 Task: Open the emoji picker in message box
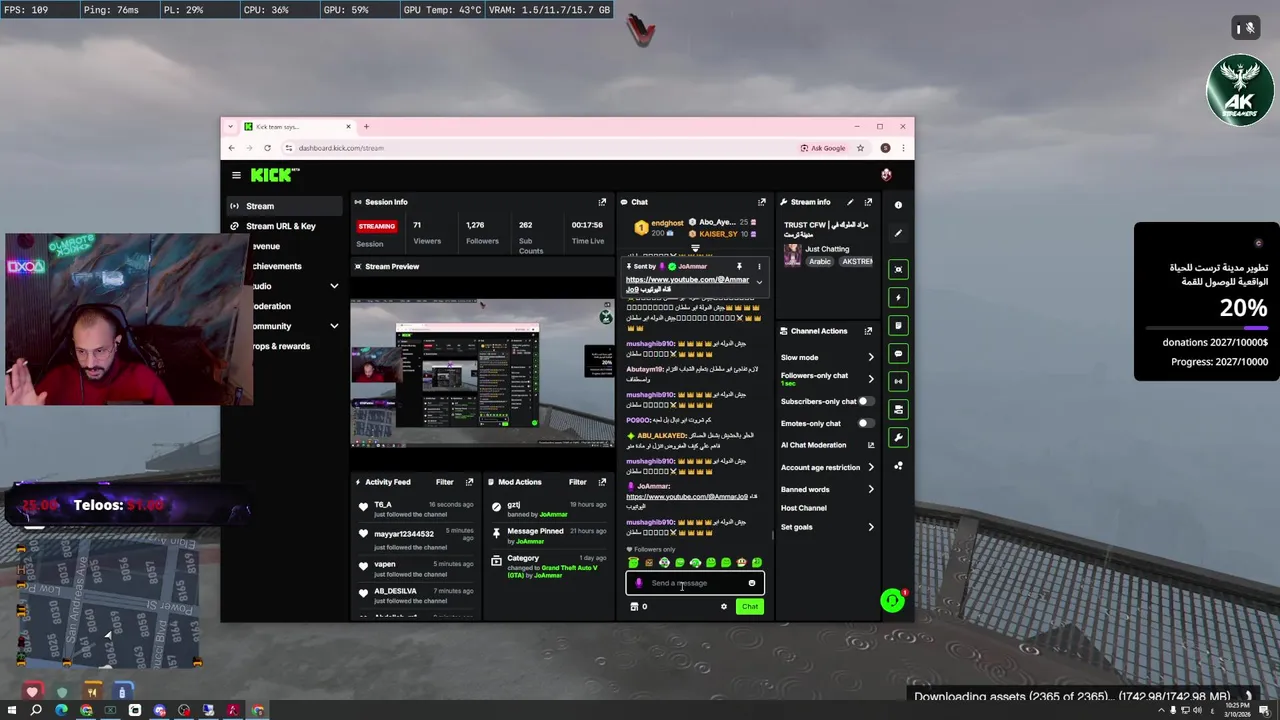pyautogui.click(x=752, y=583)
